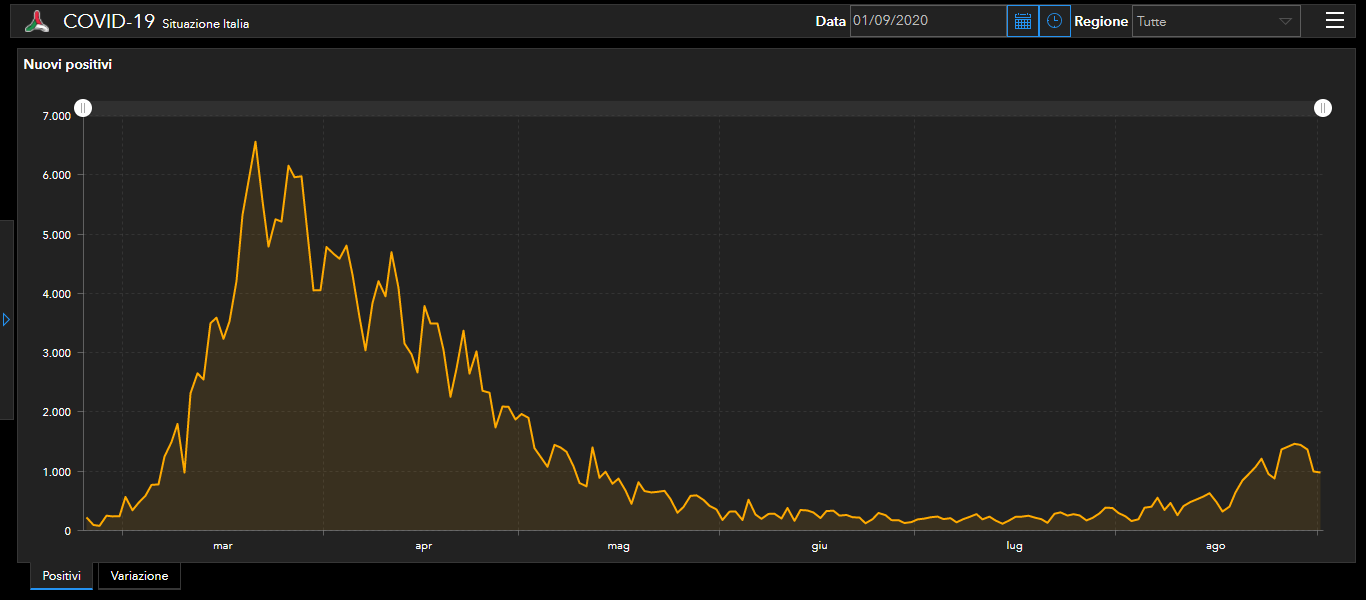The height and width of the screenshot is (600, 1366).
Task: Click the clock icon beside the date
Action: [1054, 21]
